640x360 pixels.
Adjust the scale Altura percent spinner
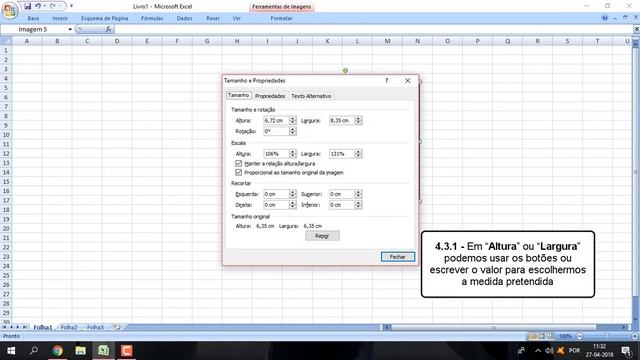pyautogui.click(x=292, y=153)
